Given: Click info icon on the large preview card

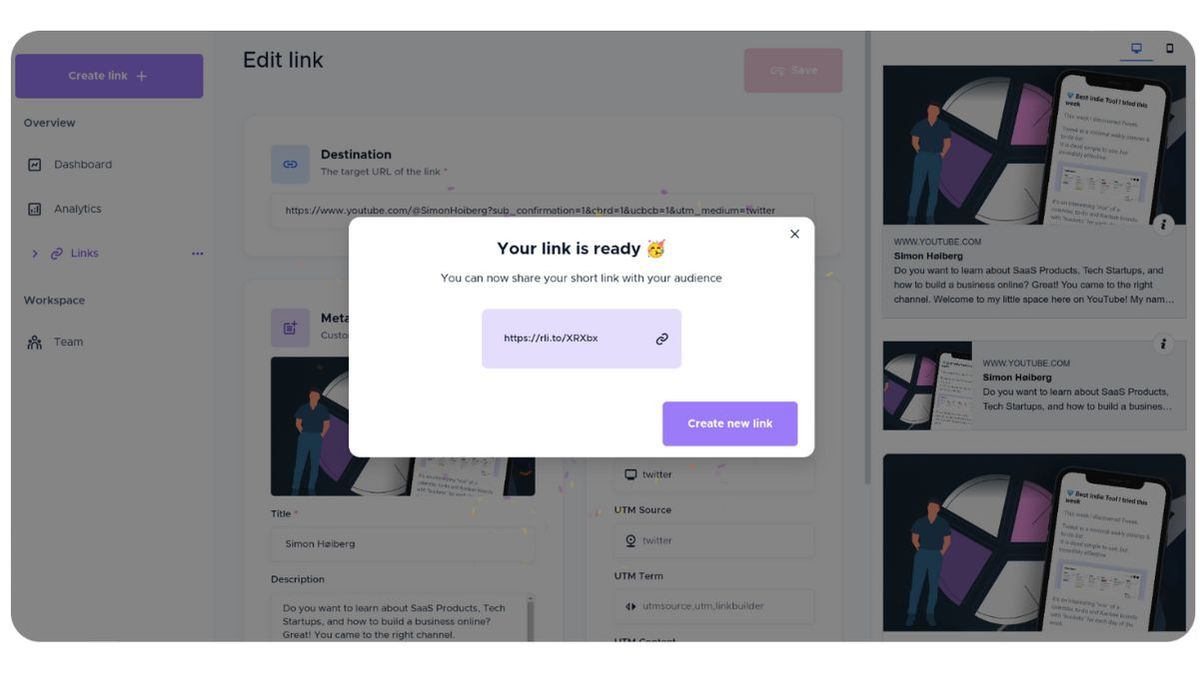Looking at the screenshot, I should [x=1162, y=224].
